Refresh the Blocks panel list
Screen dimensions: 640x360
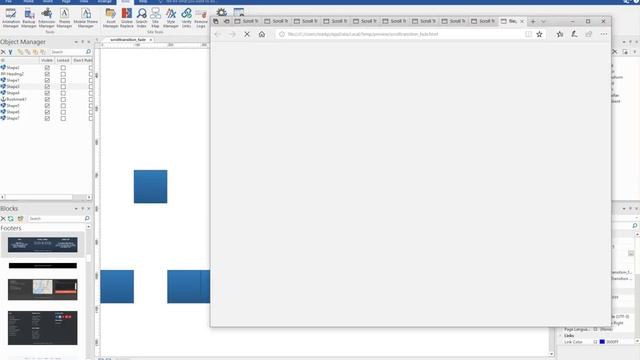point(11,219)
